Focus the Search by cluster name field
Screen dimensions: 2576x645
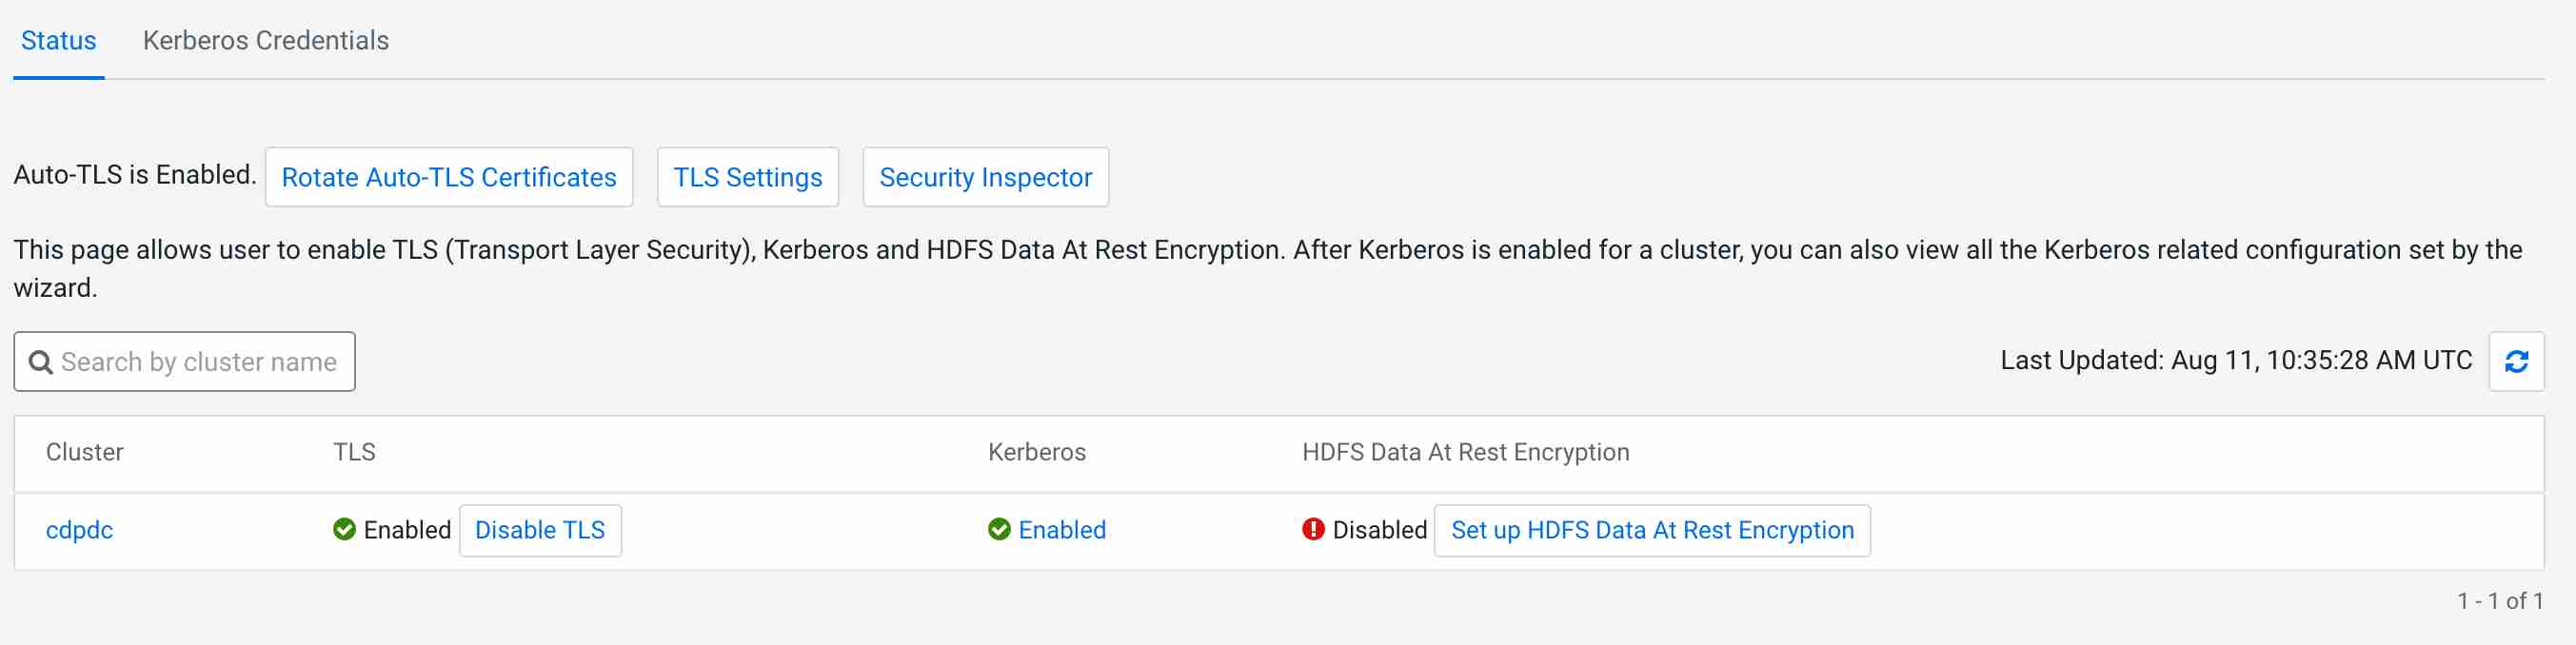pyautogui.click(x=198, y=362)
